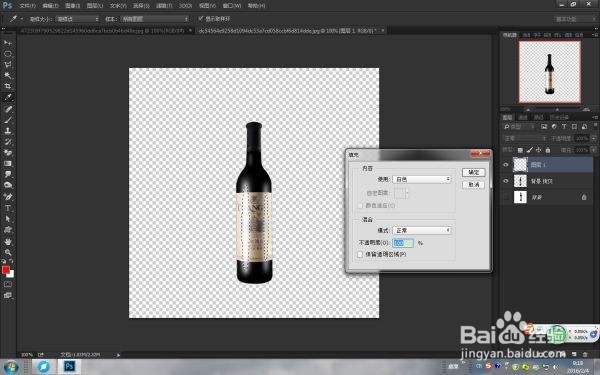Toggle layer filter switch in Layers panel
The image size is (600, 375).
(595, 126)
